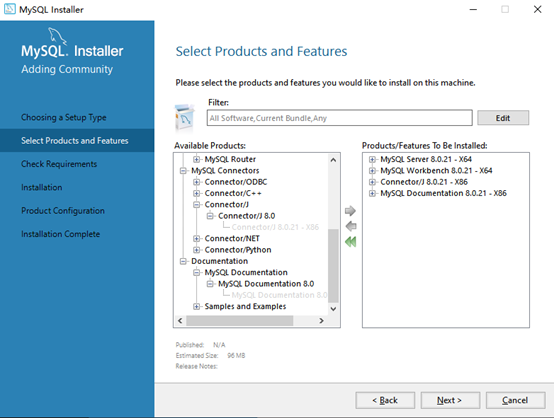Collapse the Connector/J node
The height and width of the screenshot is (418, 554).
click(196, 205)
